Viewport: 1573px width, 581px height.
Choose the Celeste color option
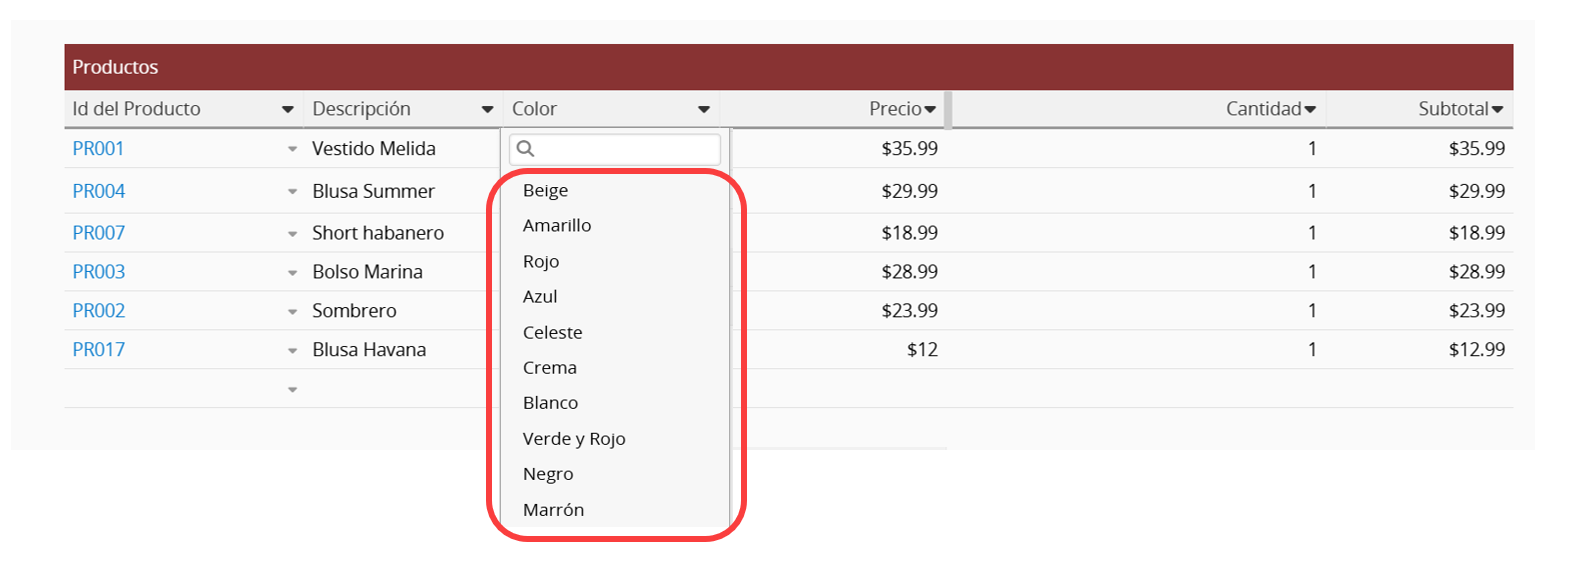pyautogui.click(x=552, y=333)
